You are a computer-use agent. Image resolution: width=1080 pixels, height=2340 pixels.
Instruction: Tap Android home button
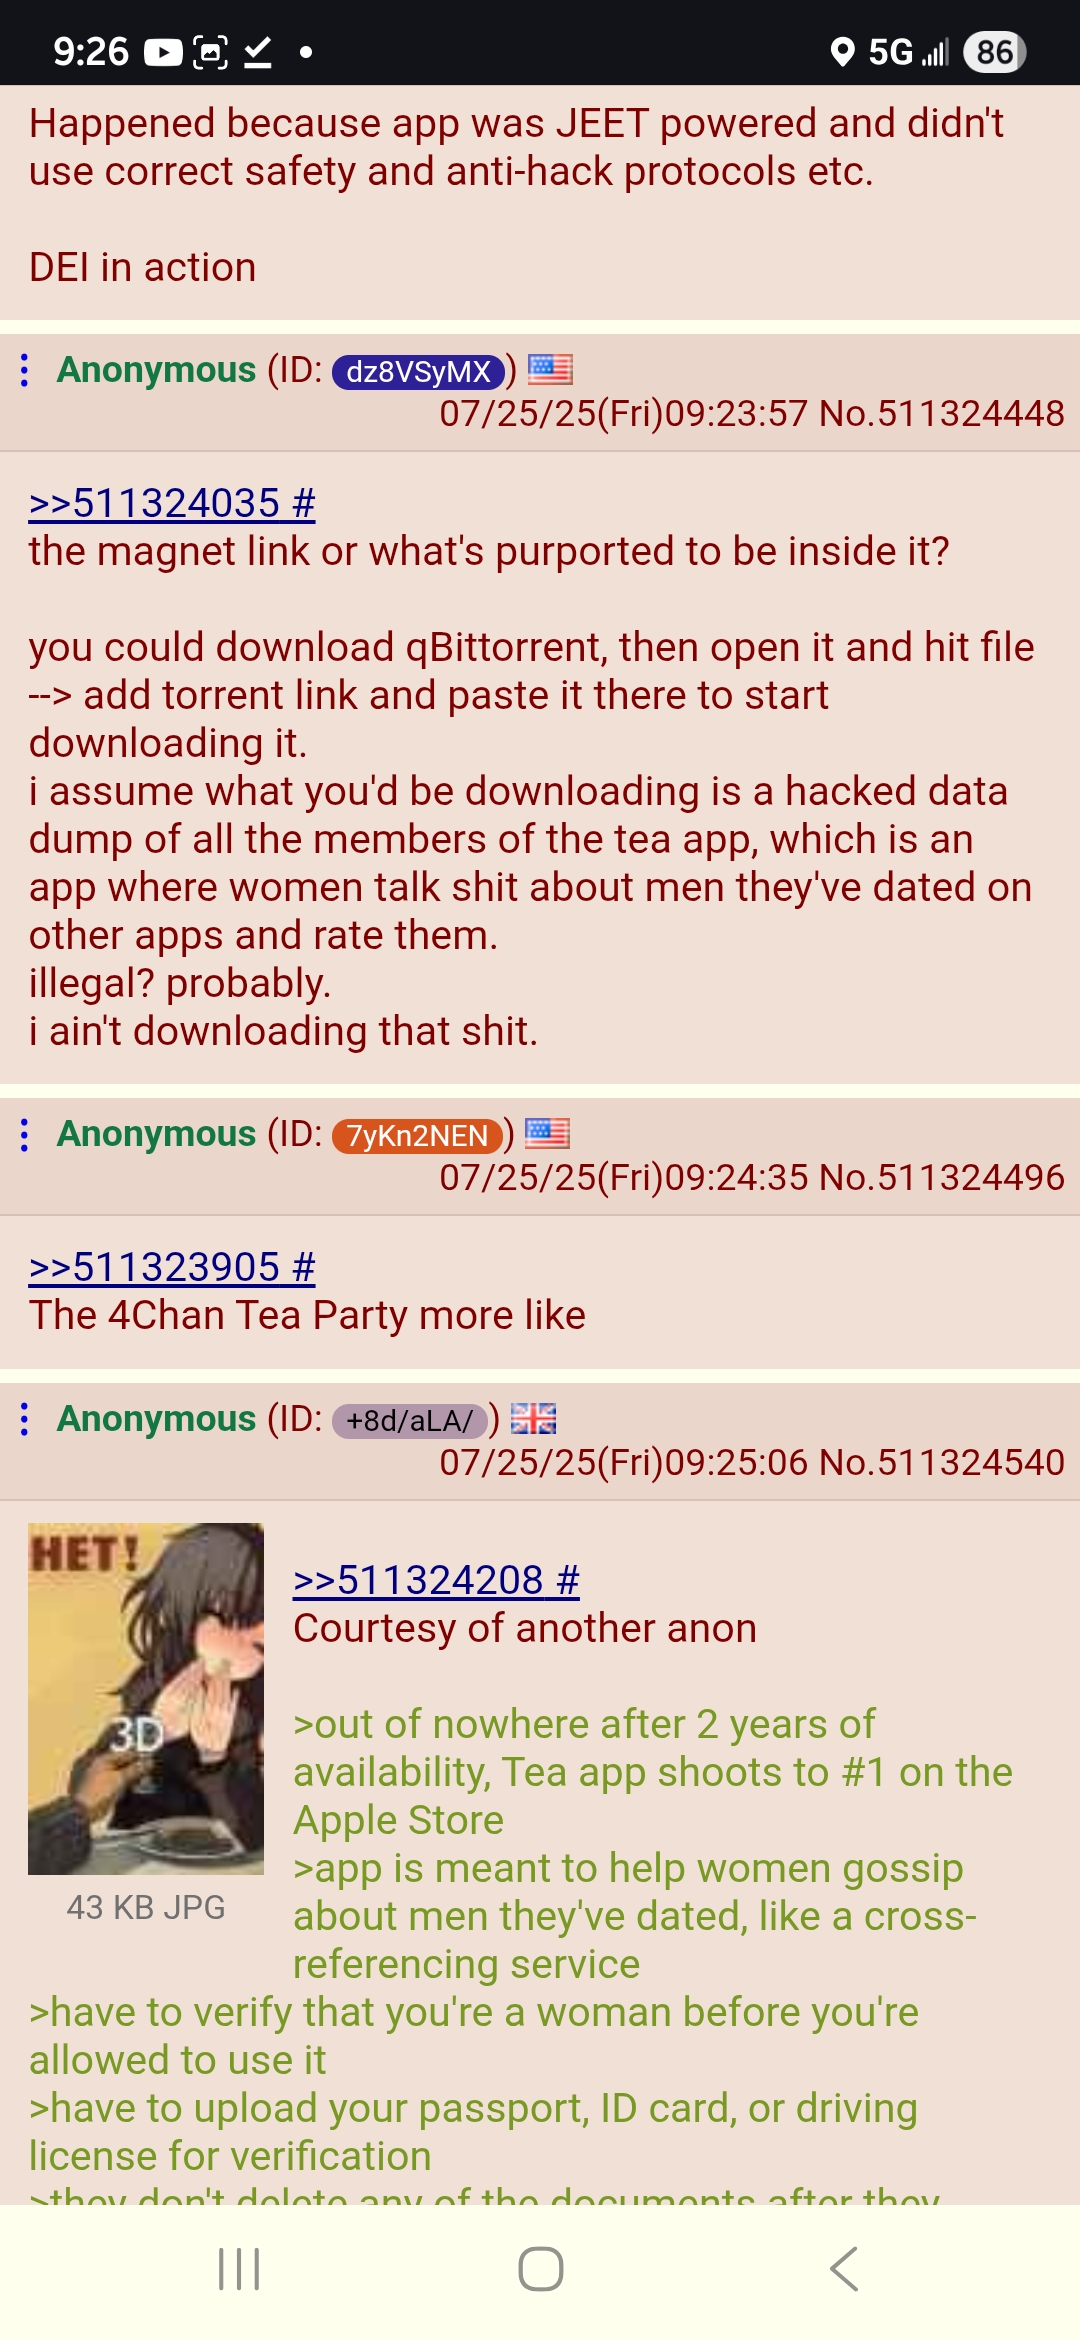point(540,2269)
